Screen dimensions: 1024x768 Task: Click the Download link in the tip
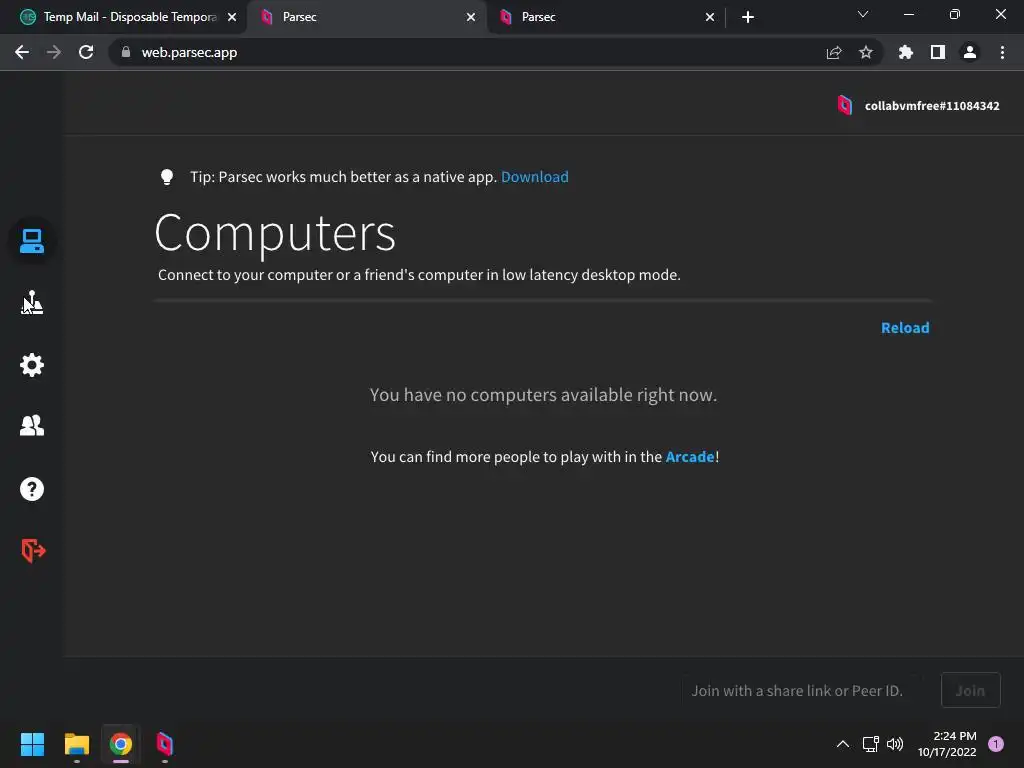534,177
